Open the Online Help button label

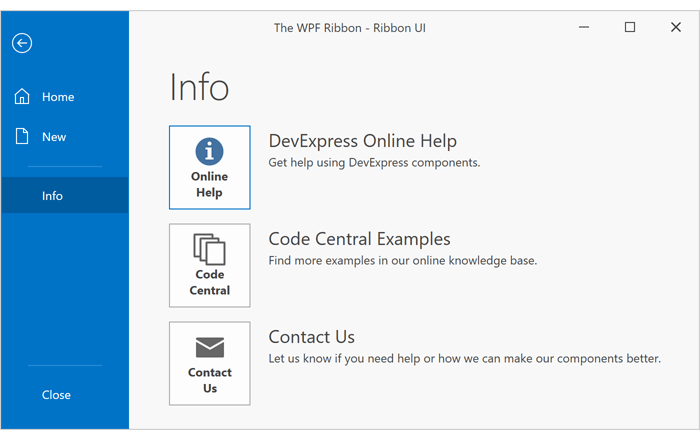209,184
